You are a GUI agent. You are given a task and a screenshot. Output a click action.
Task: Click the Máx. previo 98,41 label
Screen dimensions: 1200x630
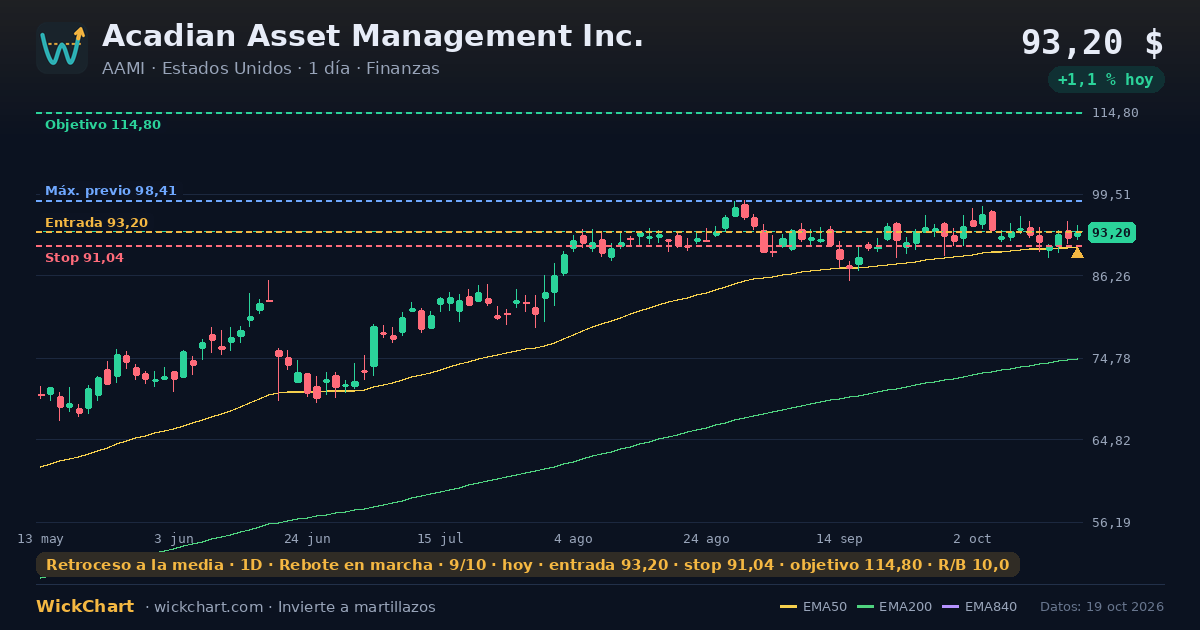click(111, 191)
